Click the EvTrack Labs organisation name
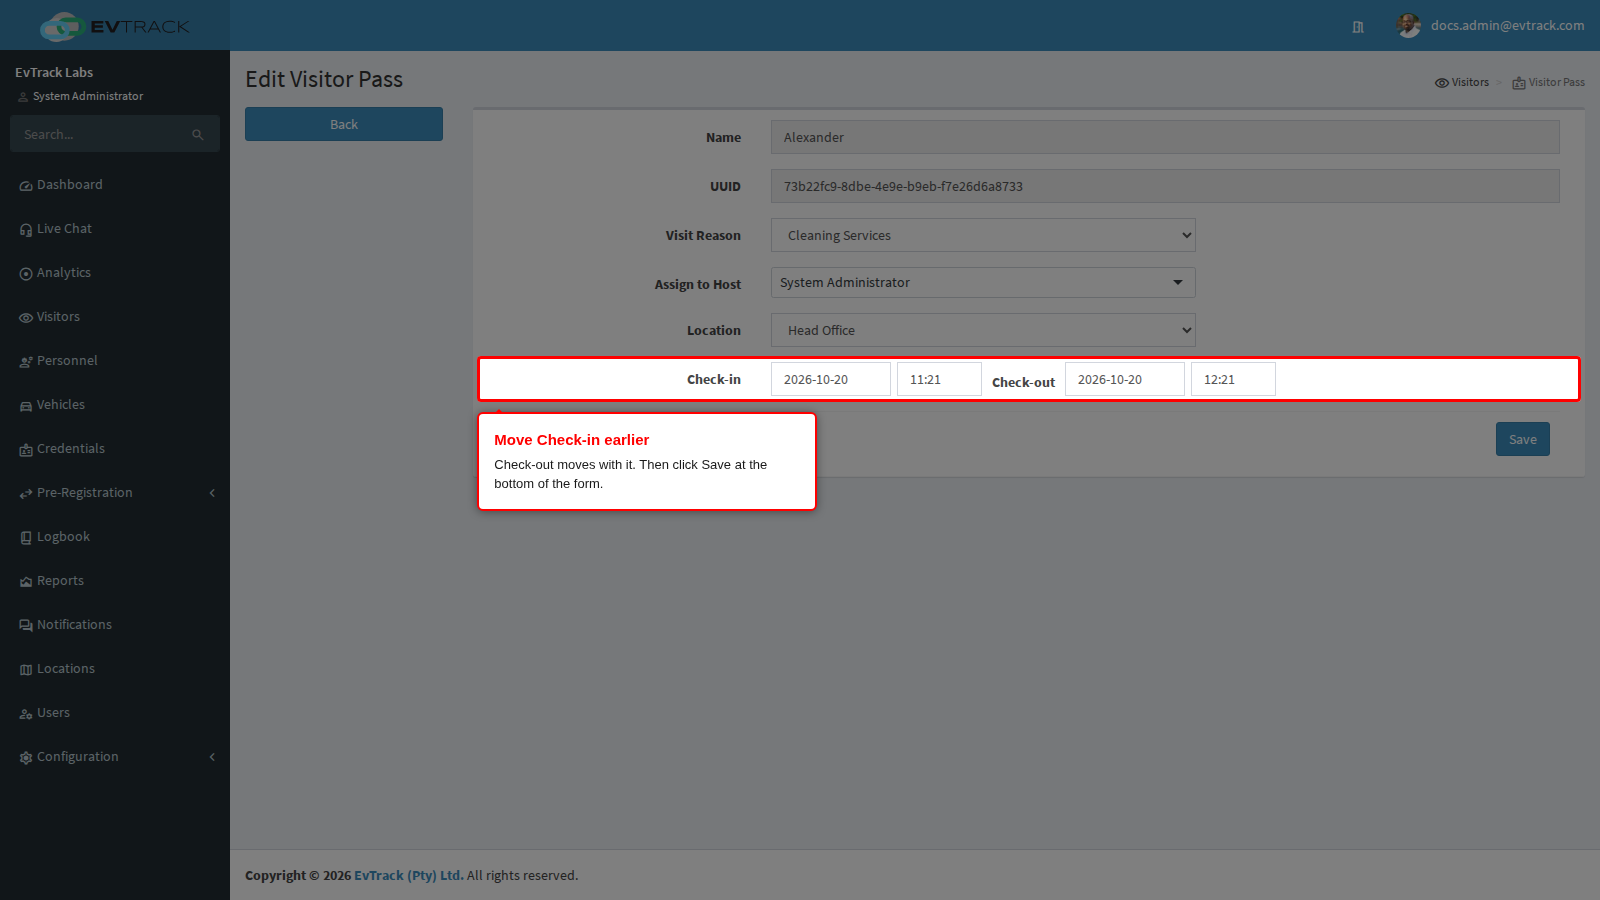The width and height of the screenshot is (1600, 900). [54, 72]
